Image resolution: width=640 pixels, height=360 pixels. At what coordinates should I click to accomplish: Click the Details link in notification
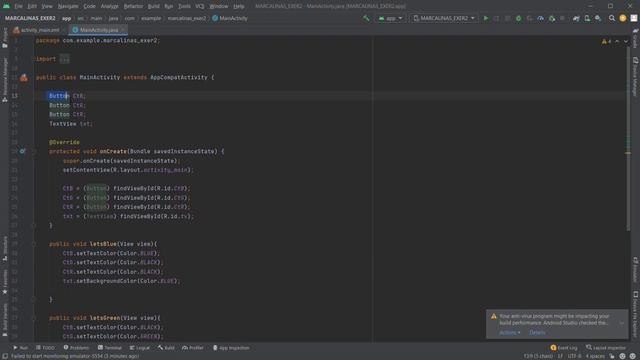tap(537, 333)
